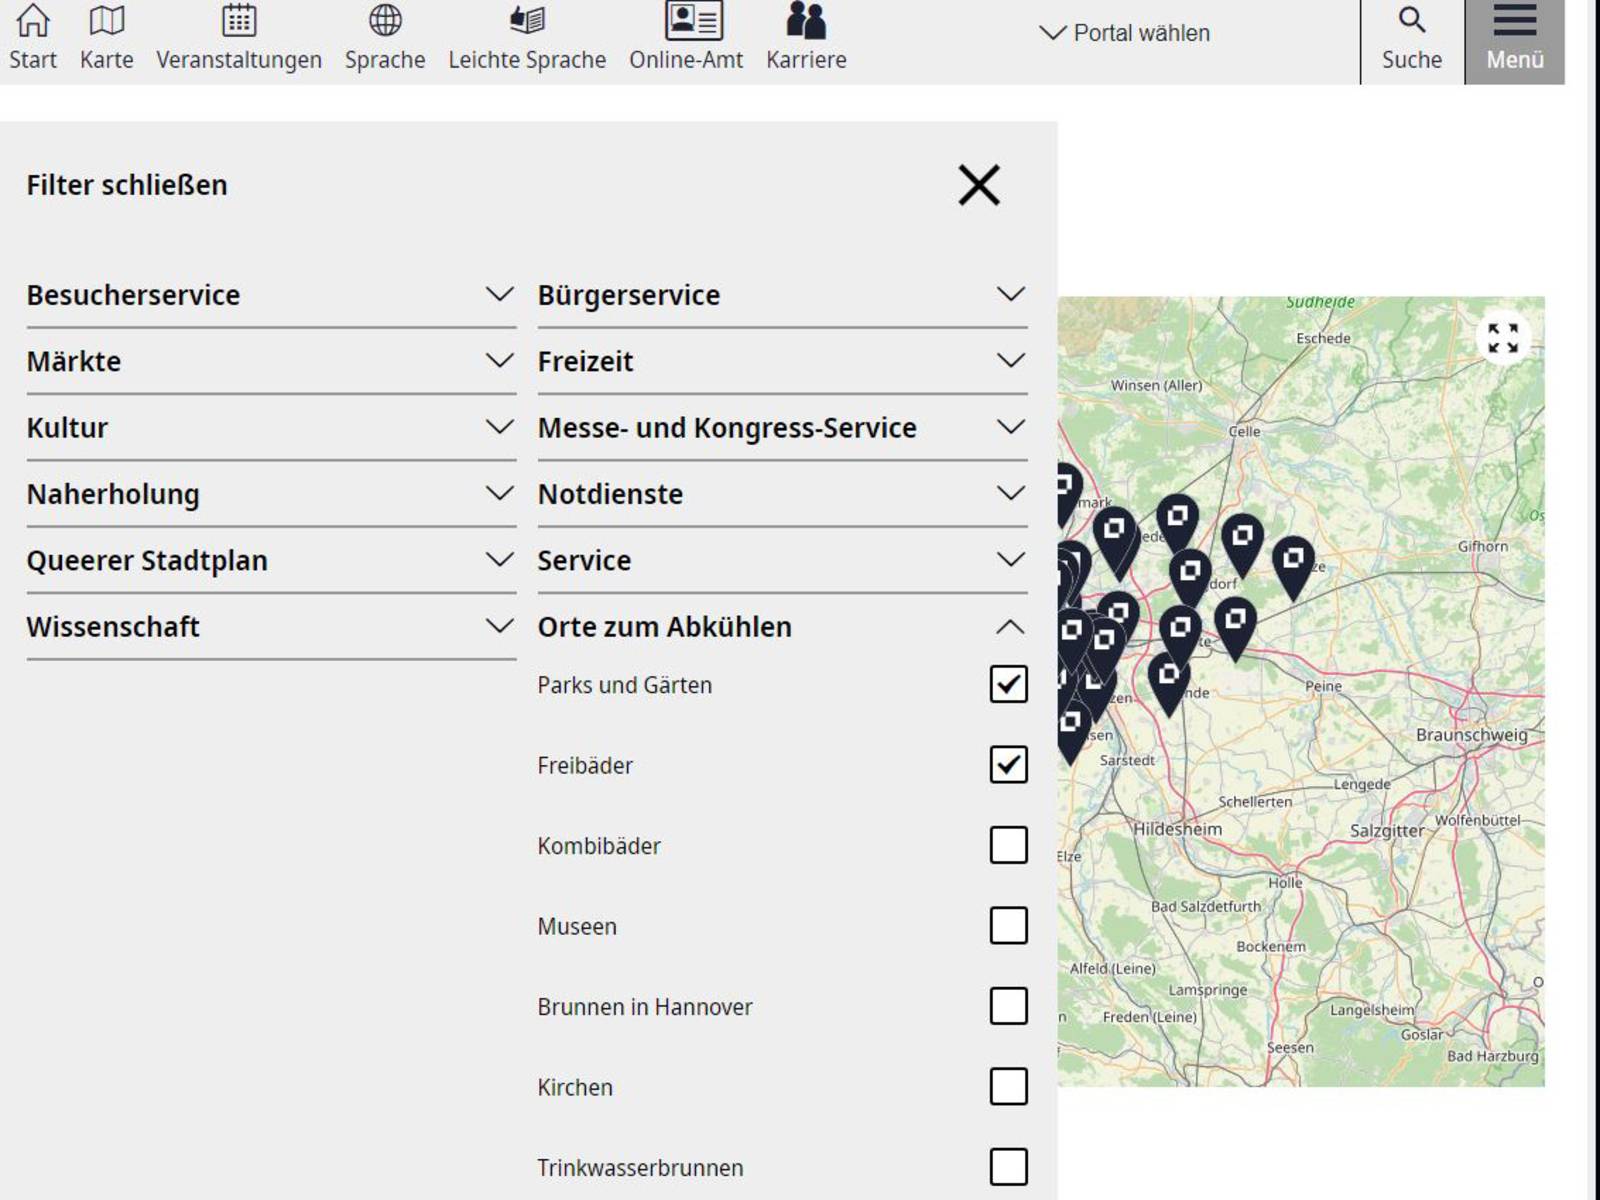This screenshot has width=1600, height=1200.
Task: Open the Leichte Sprache reading icon
Action: pyautogui.click(x=527, y=21)
